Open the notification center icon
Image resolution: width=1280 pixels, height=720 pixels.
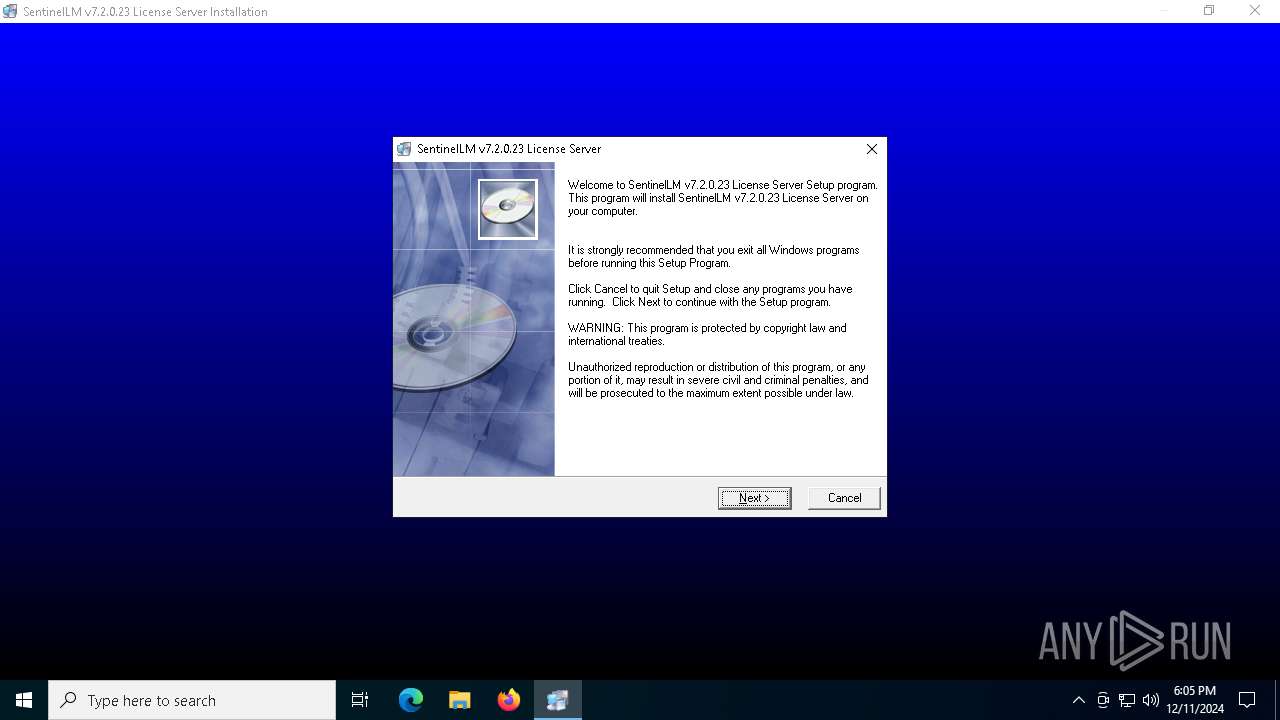coord(1247,700)
